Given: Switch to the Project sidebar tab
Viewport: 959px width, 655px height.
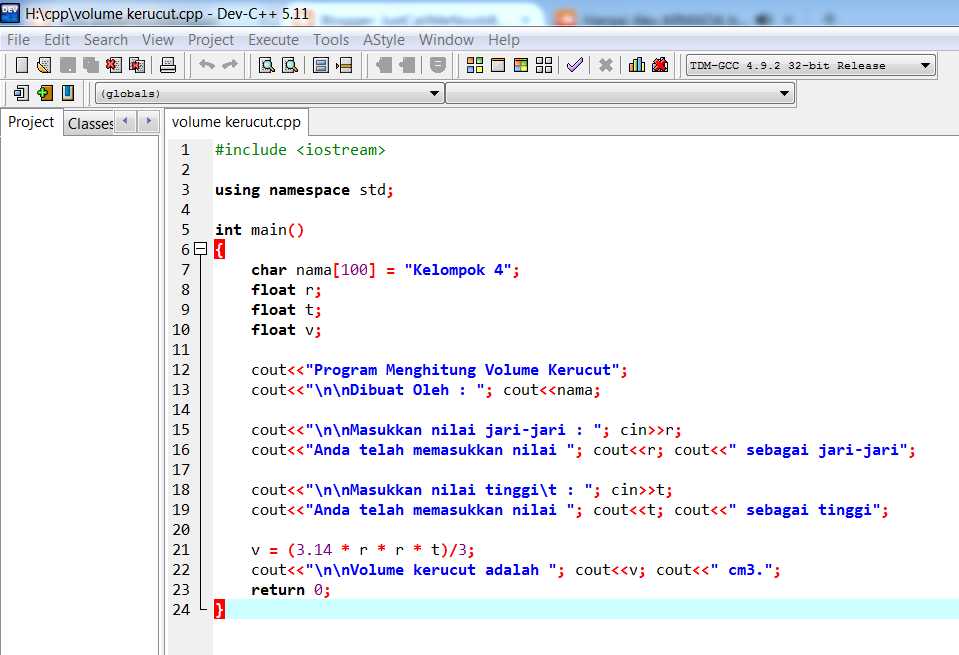Looking at the screenshot, I should [x=31, y=122].
